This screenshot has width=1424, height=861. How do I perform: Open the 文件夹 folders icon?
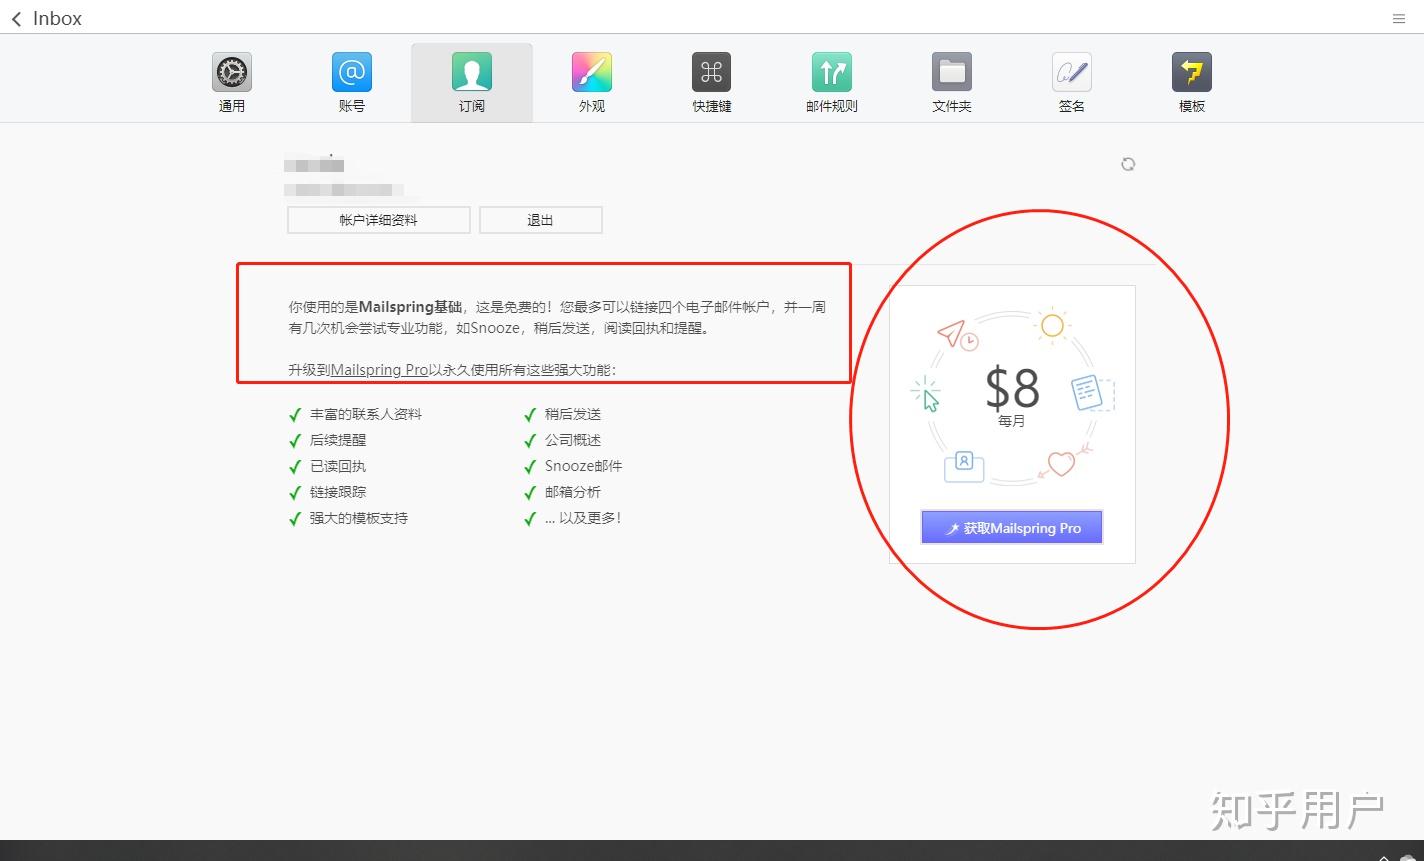tap(952, 72)
